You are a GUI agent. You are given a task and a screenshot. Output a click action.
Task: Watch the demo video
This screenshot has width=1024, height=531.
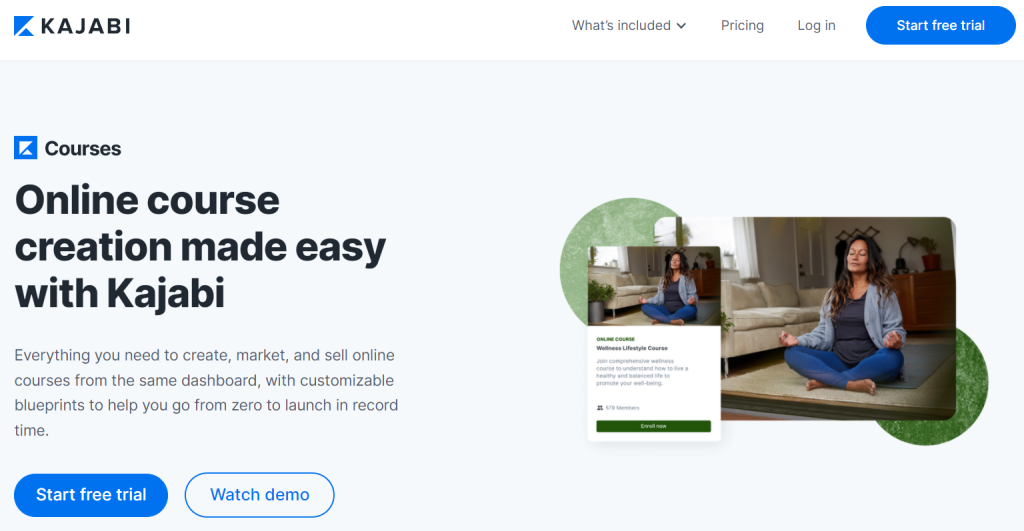click(259, 494)
